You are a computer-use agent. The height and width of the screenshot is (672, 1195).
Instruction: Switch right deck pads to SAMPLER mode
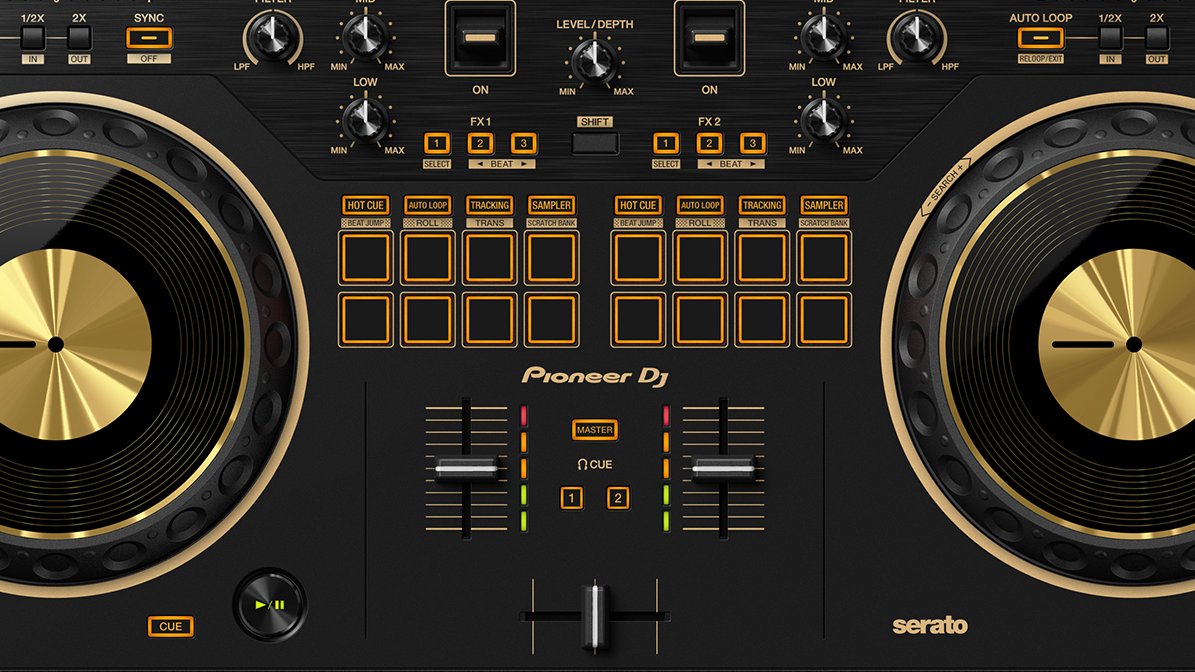[x=824, y=206]
